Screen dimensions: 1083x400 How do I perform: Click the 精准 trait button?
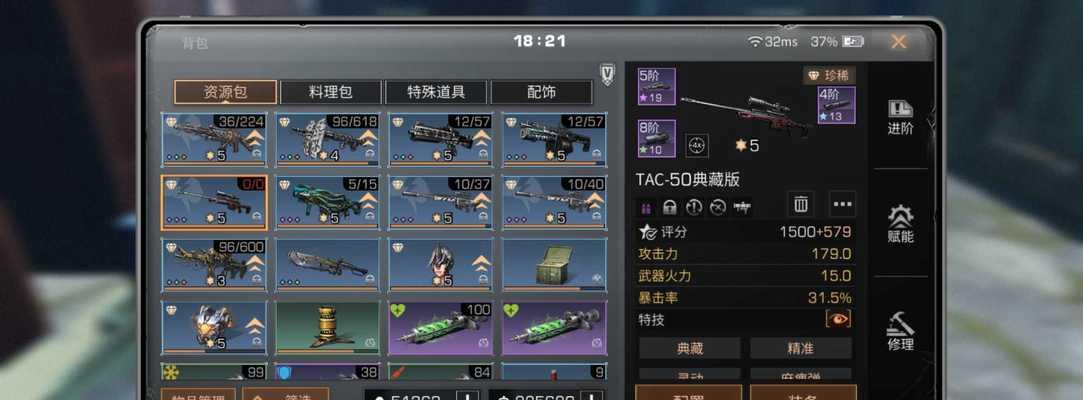tap(801, 349)
